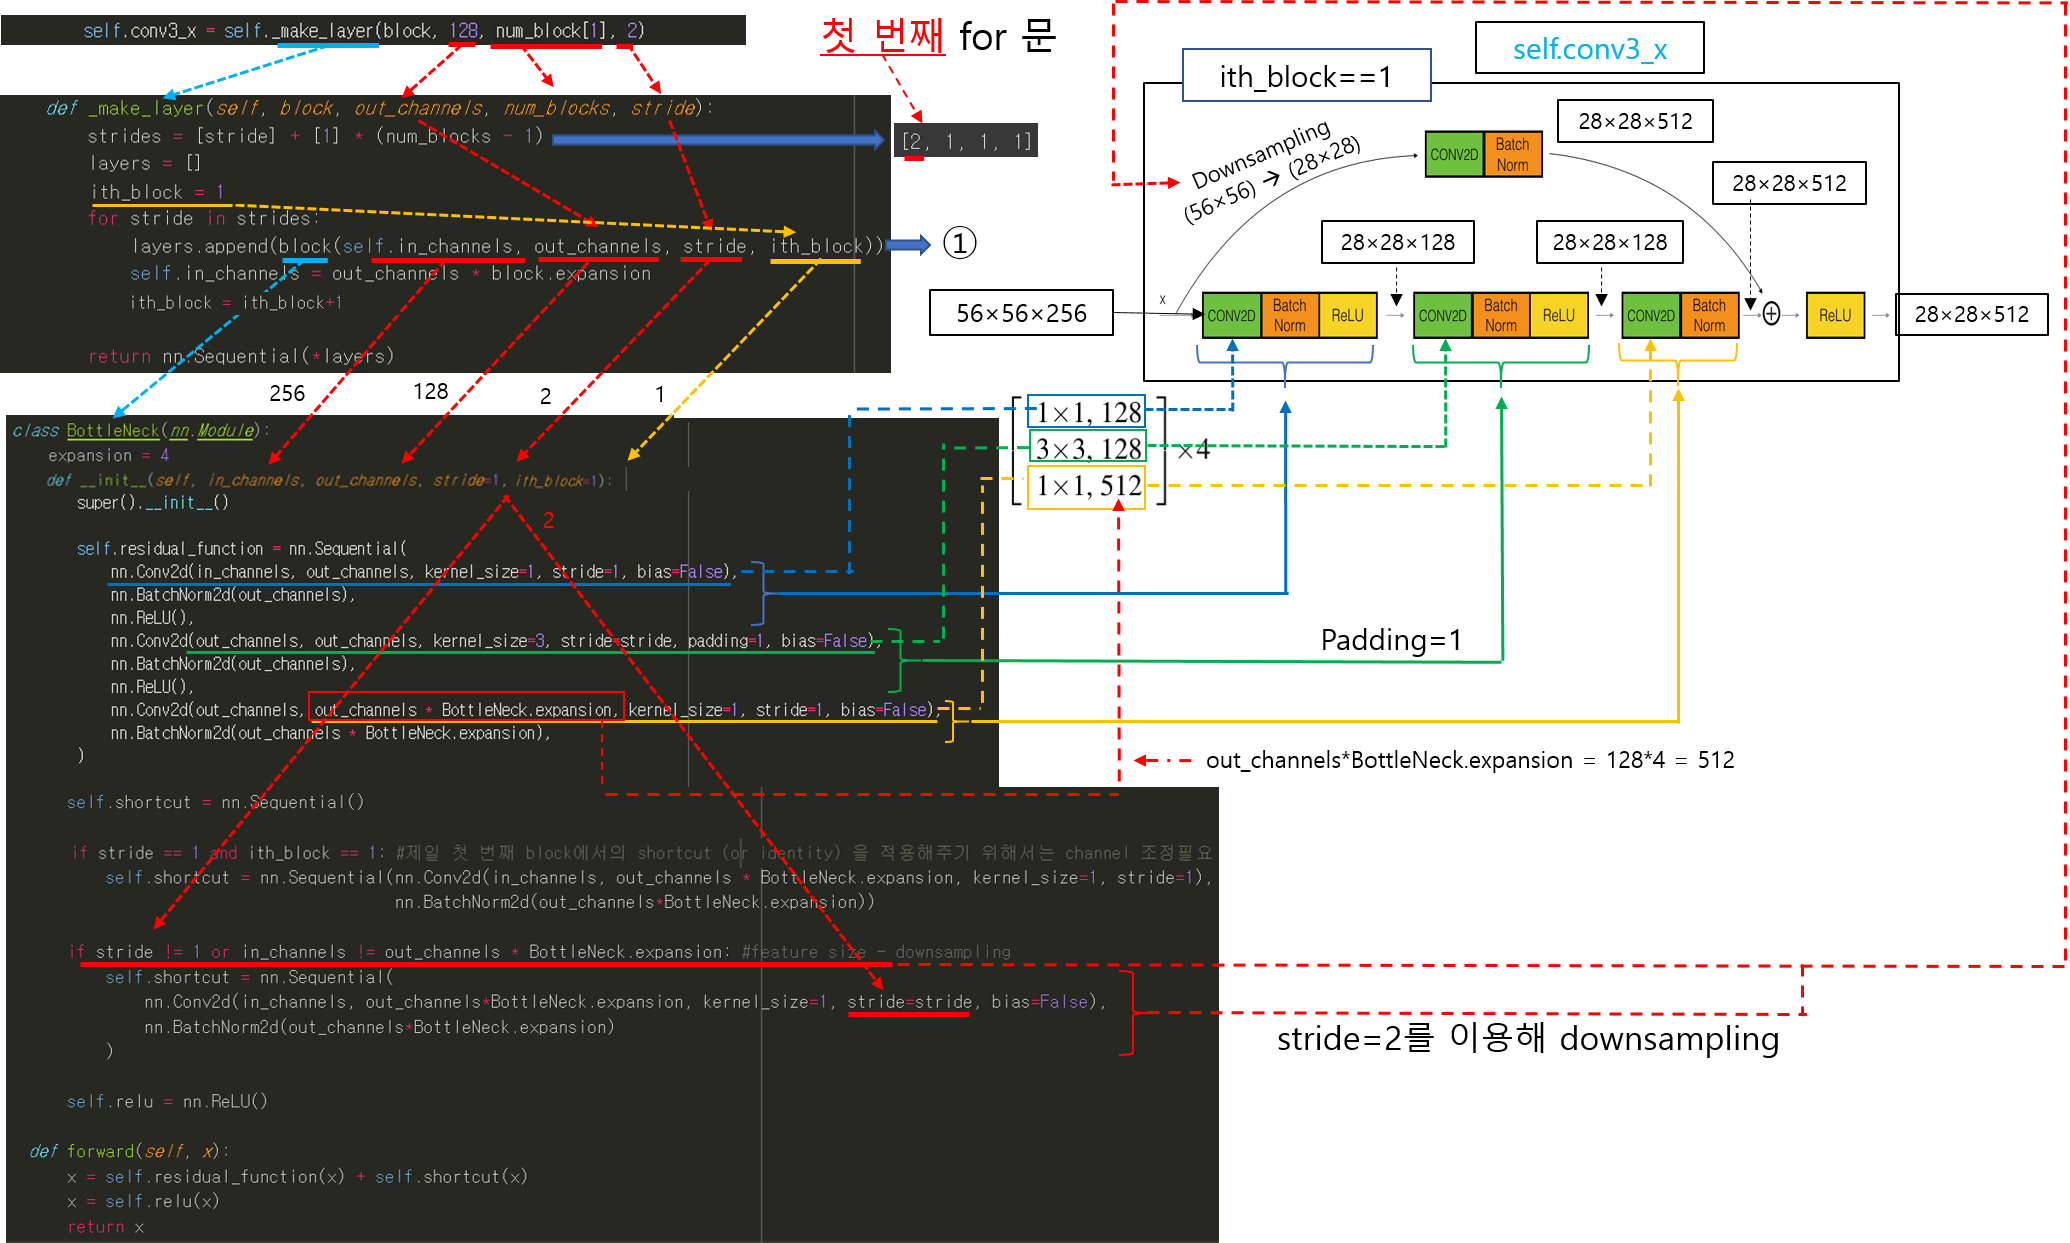The image size is (2070, 1243).
Task: Click the circled plus addition symbol
Action: pyautogui.click(x=1771, y=314)
